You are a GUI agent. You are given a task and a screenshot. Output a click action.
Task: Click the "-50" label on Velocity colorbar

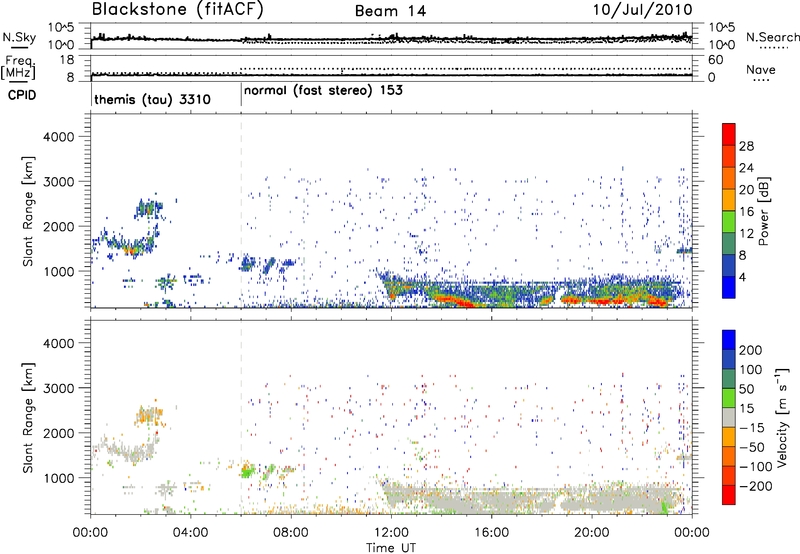[x=752, y=447]
